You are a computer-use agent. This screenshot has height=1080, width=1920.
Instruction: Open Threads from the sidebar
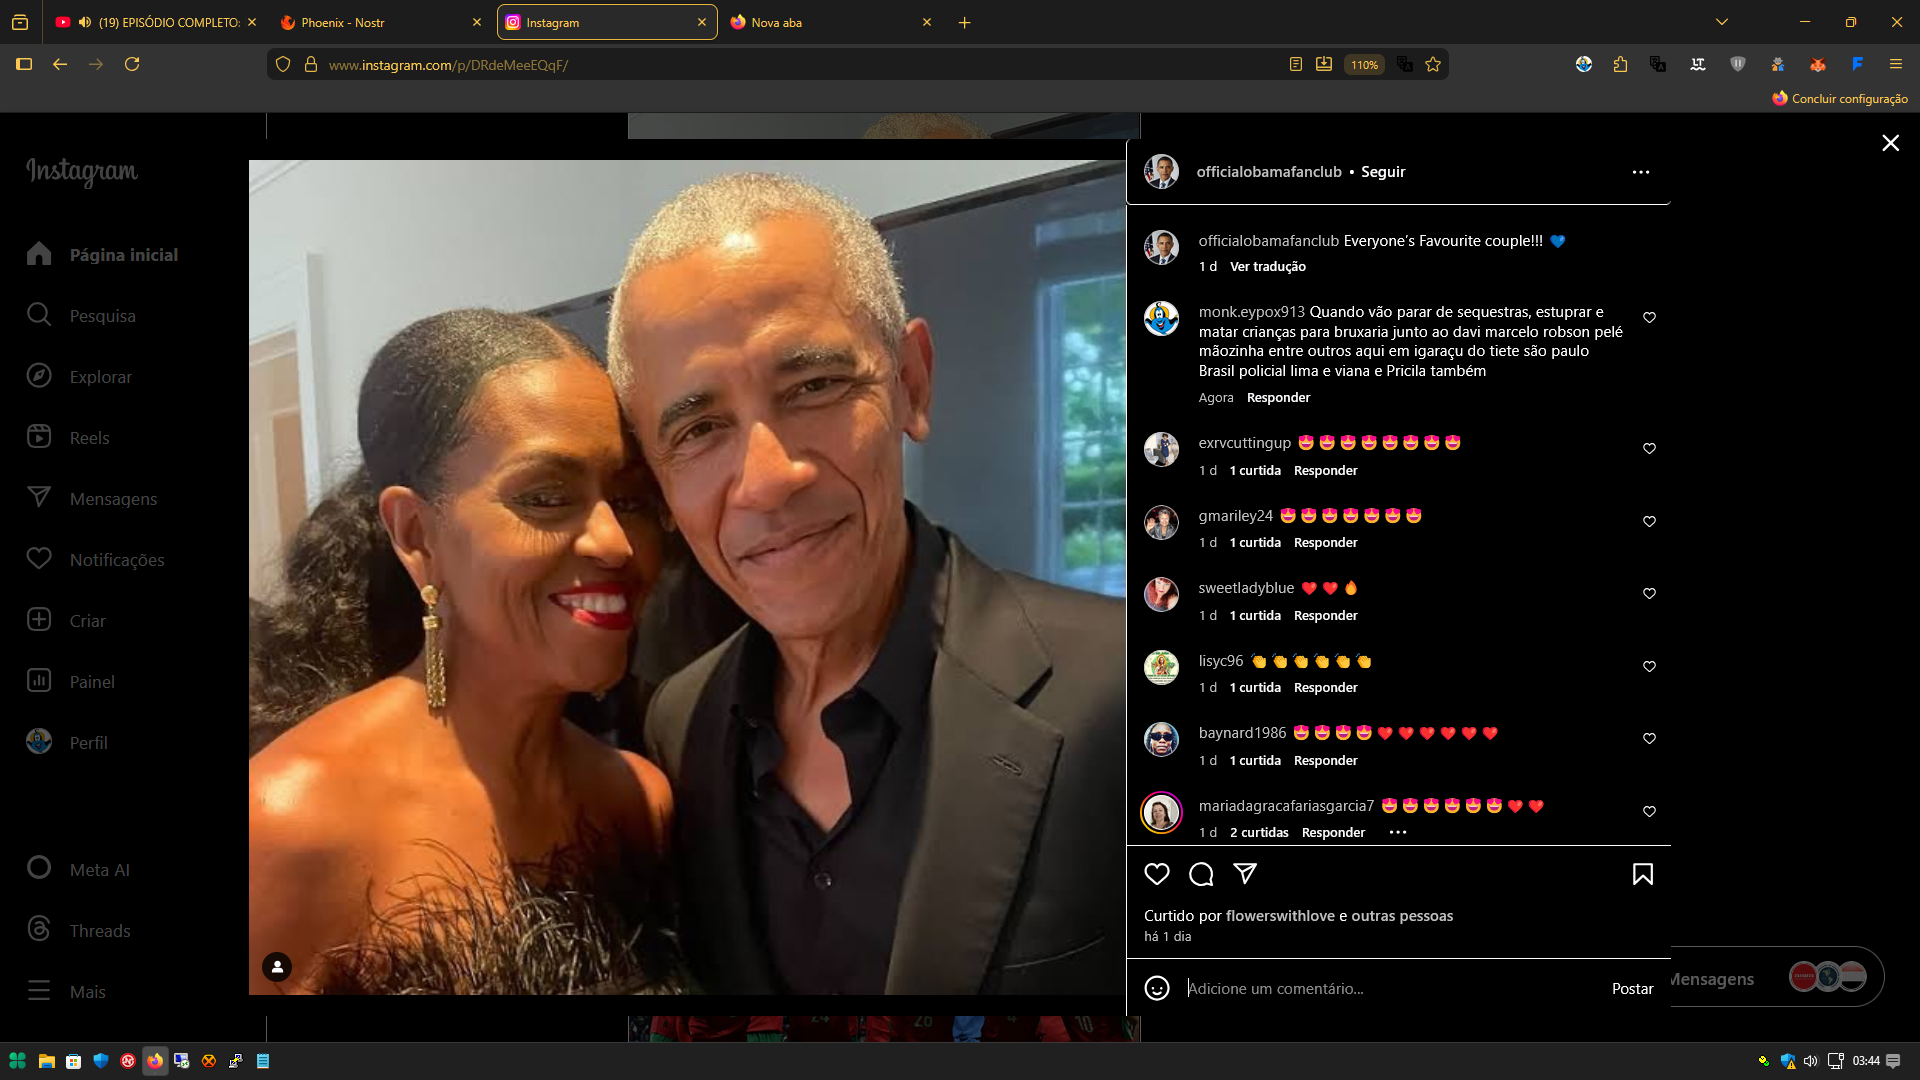coord(99,931)
